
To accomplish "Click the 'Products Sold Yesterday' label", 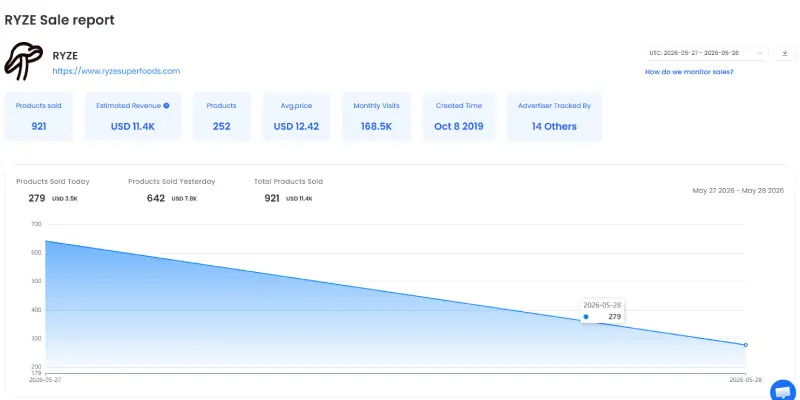I will pos(171,182).
